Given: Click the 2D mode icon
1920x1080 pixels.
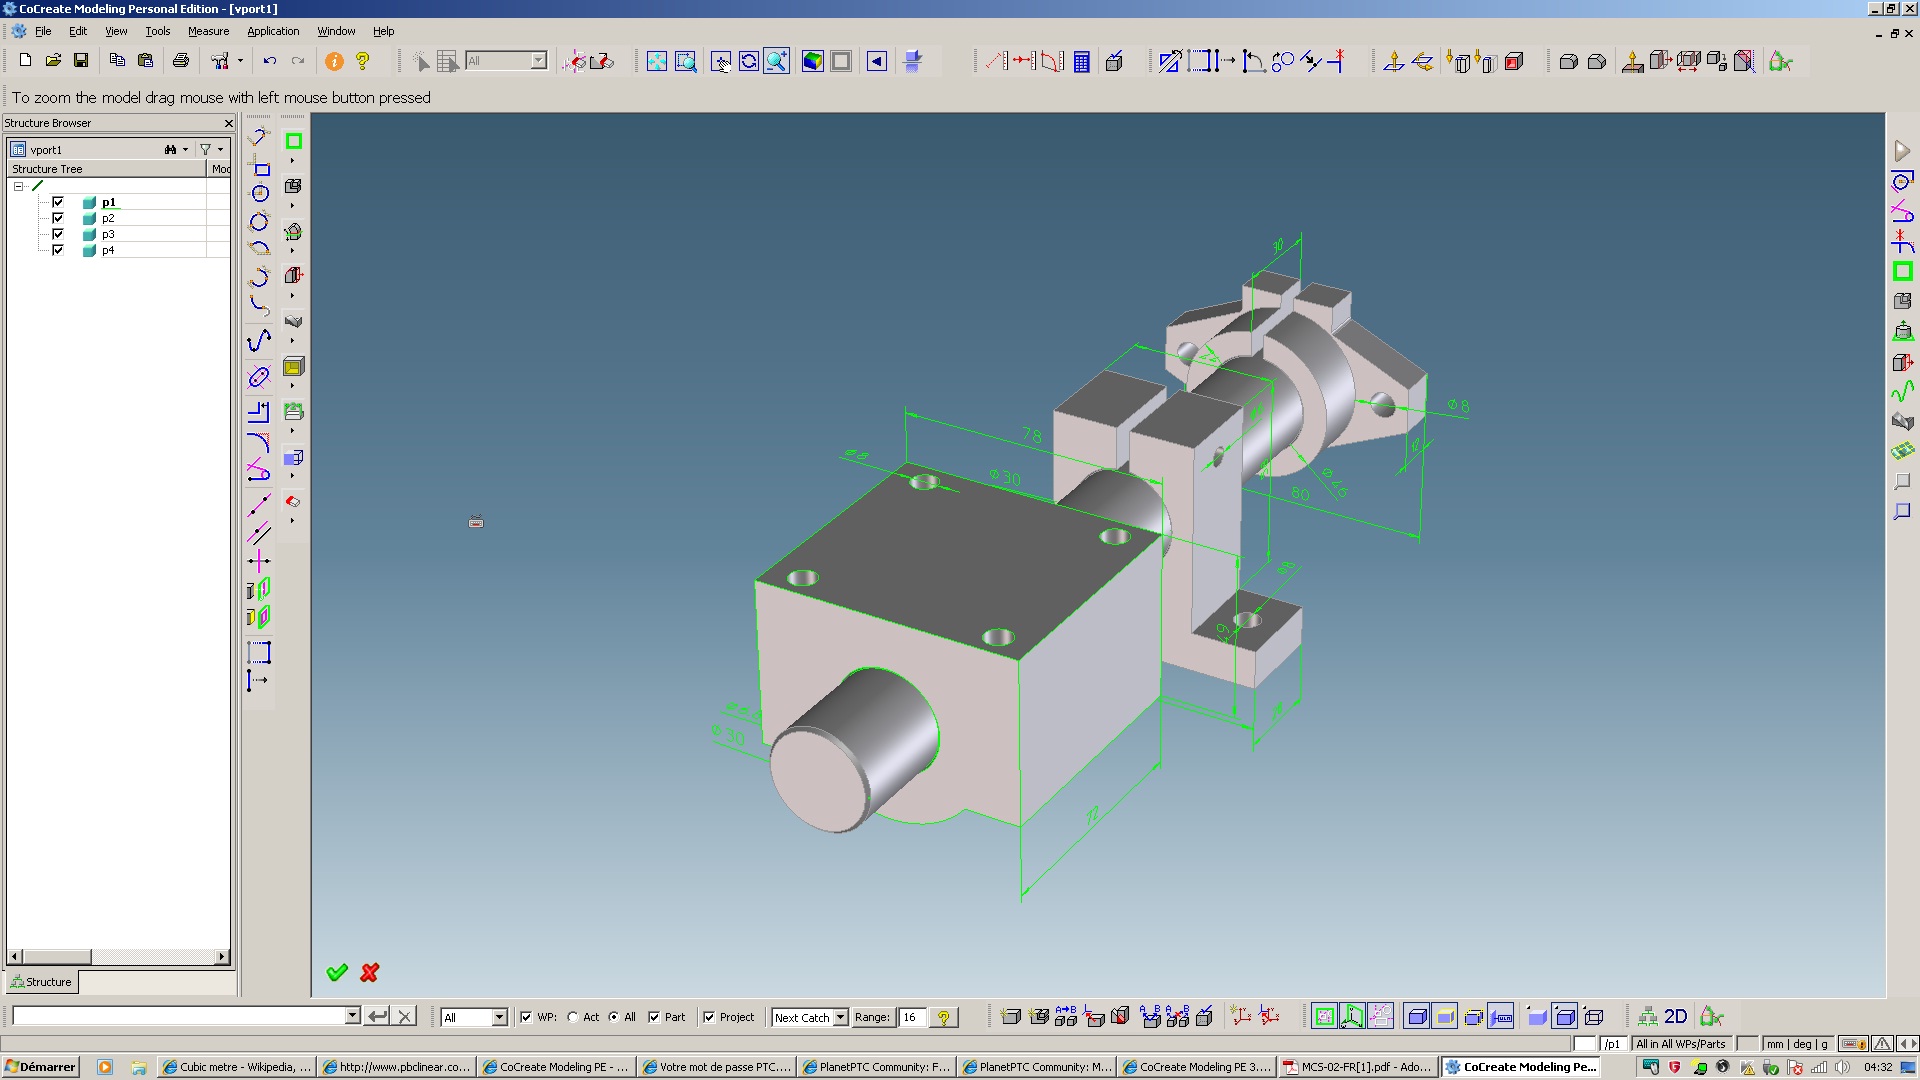Looking at the screenshot, I should 1676,1017.
